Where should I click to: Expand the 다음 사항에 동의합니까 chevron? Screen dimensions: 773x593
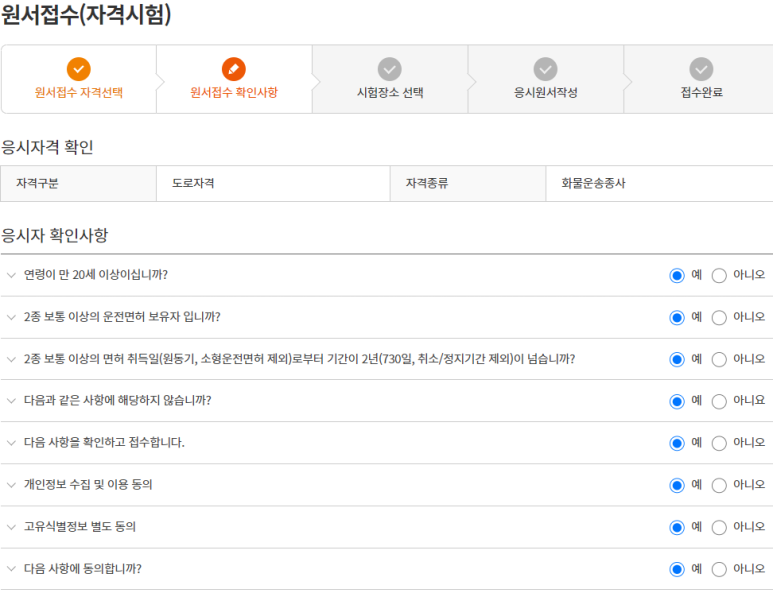(11, 569)
